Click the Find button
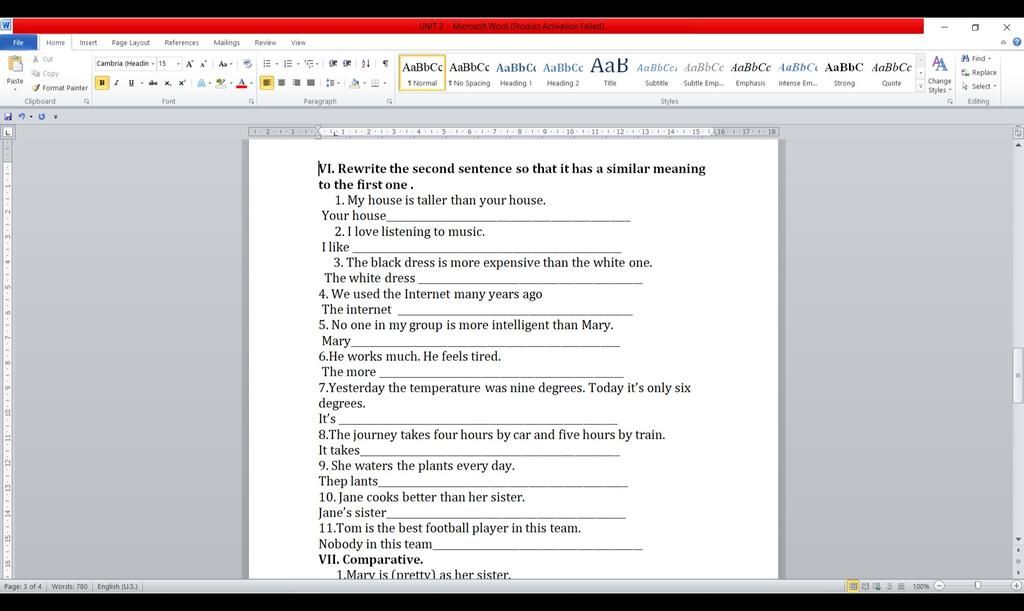Image resolution: width=1024 pixels, height=611 pixels. [976, 59]
